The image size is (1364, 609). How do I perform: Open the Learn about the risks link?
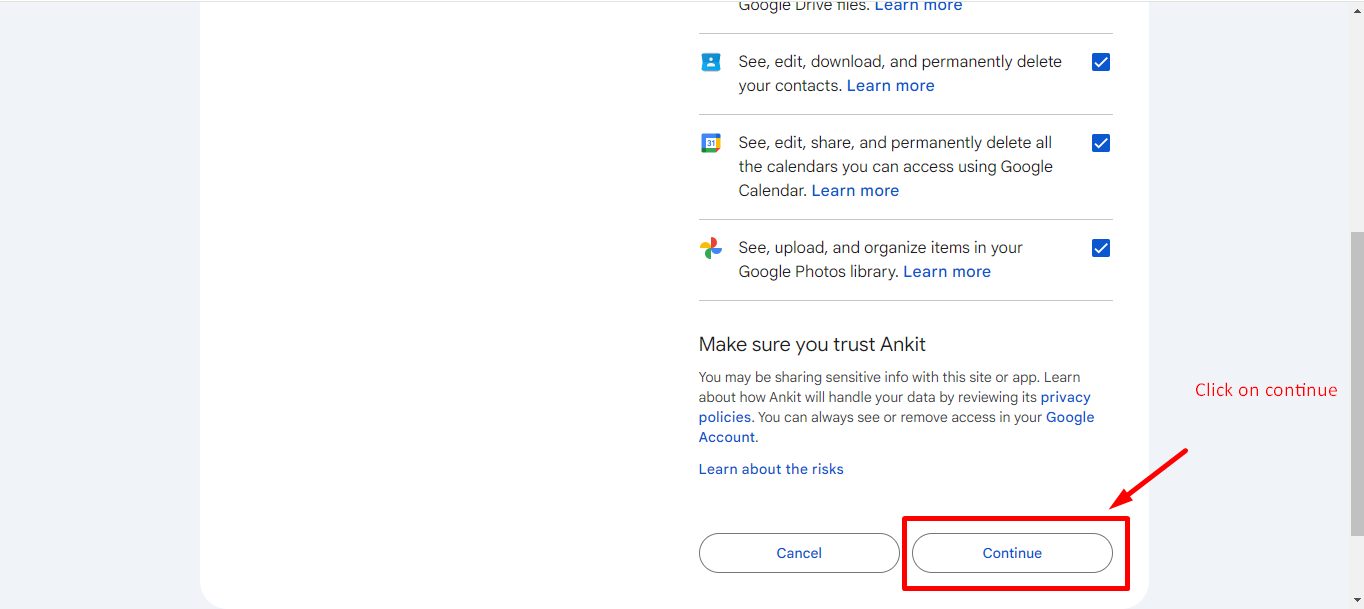[x=771, y=469]
